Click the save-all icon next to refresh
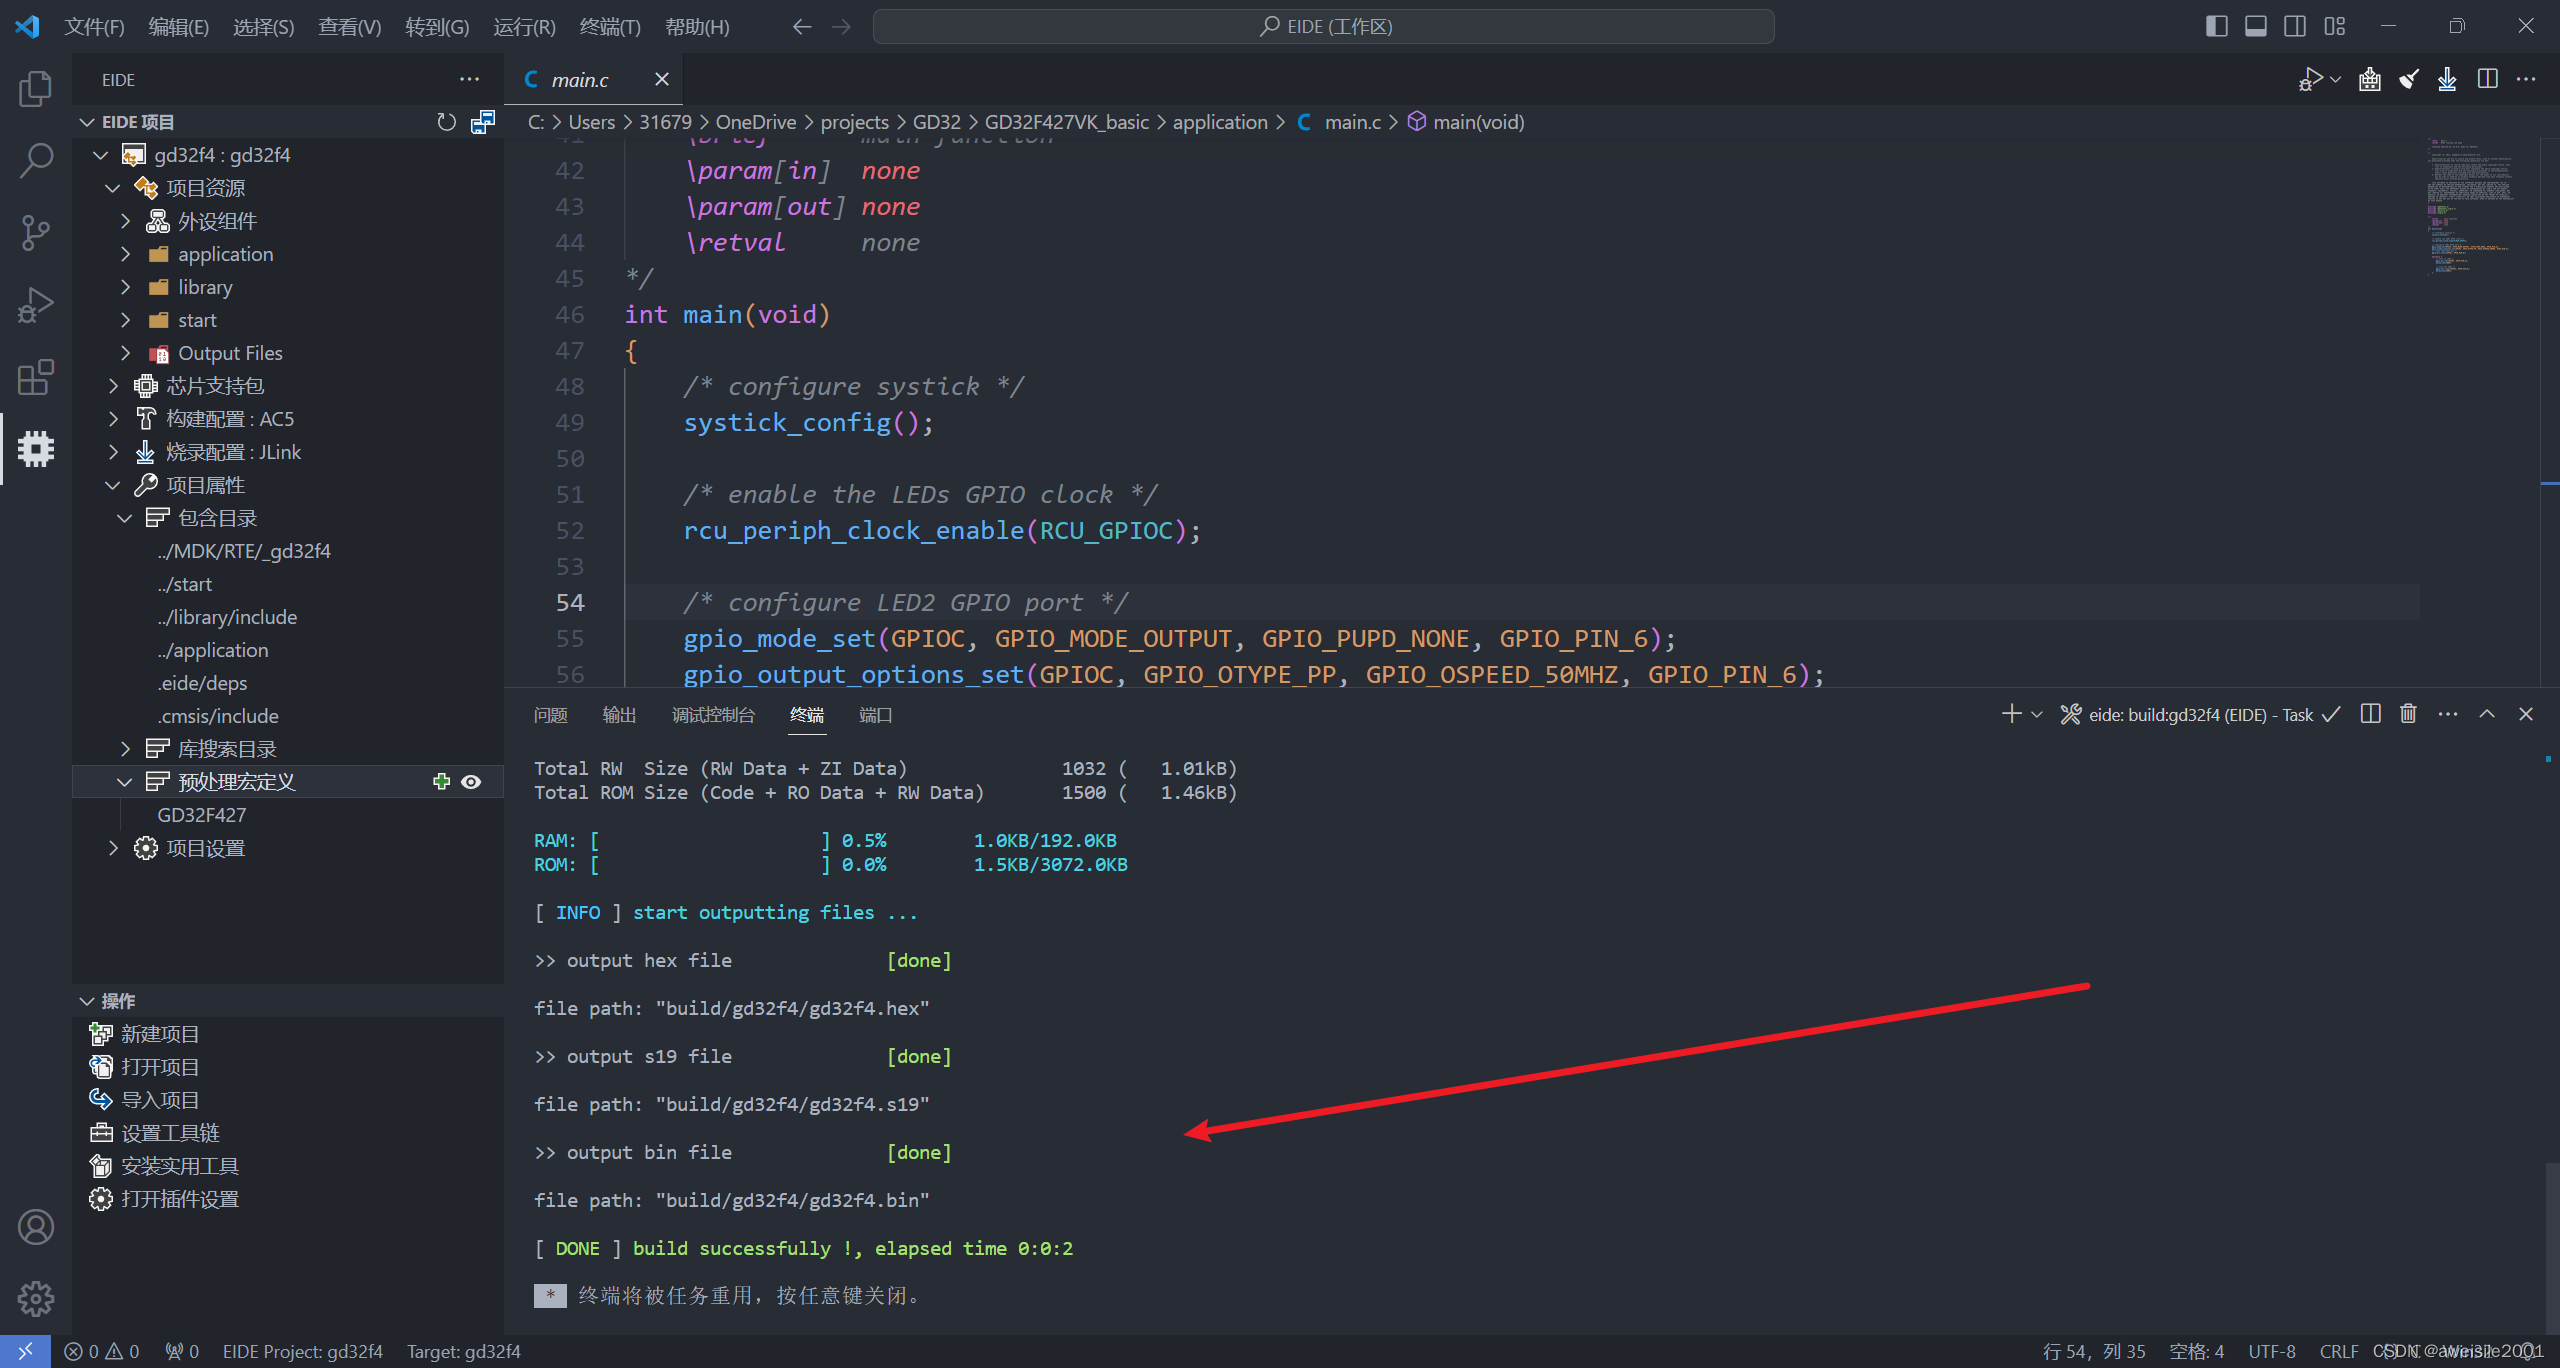The width and height of the screenshot is (2560, 1368). (483, 122)
